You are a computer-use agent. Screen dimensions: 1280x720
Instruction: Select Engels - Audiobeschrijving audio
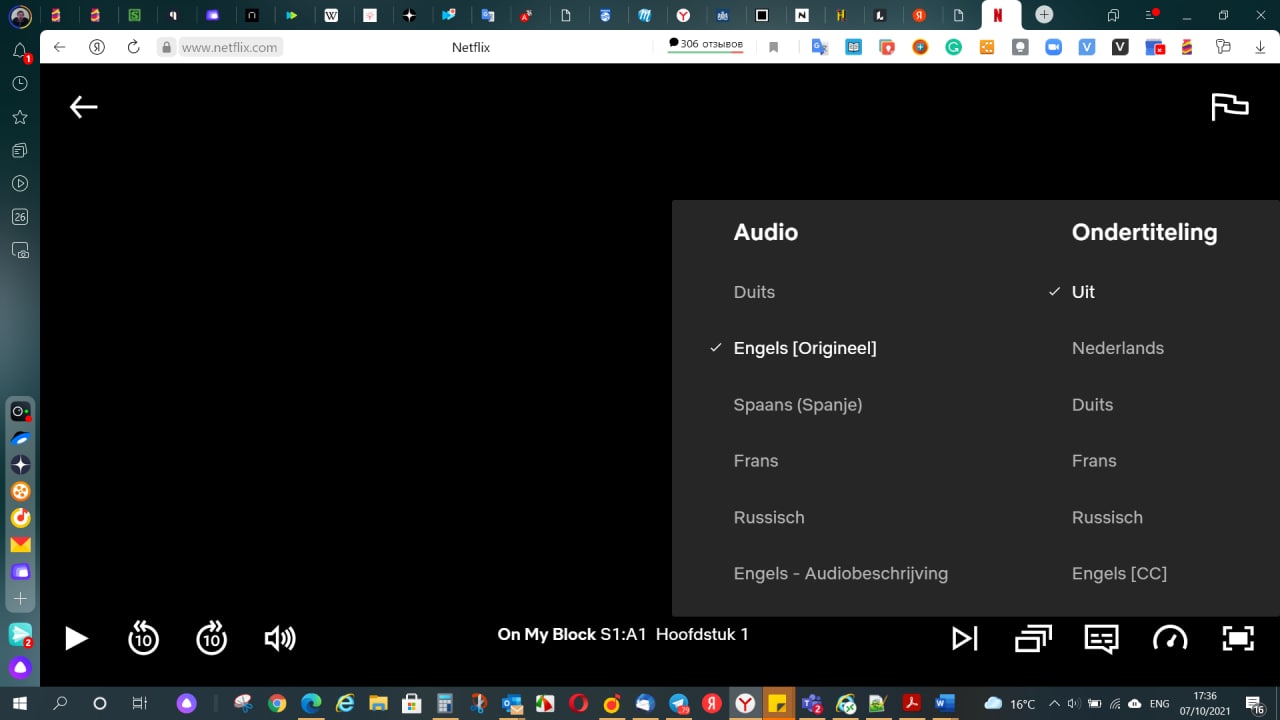click(x=841, y=574)
